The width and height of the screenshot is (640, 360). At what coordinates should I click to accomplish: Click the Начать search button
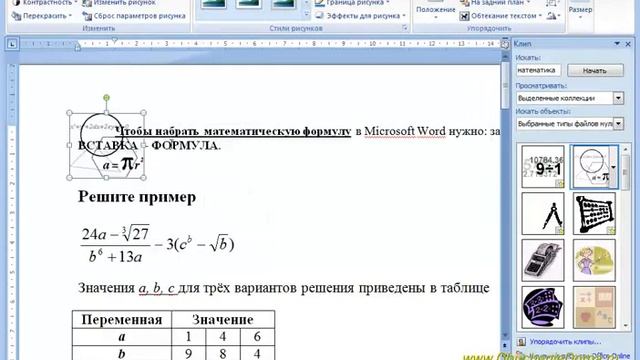click(595, 70)
